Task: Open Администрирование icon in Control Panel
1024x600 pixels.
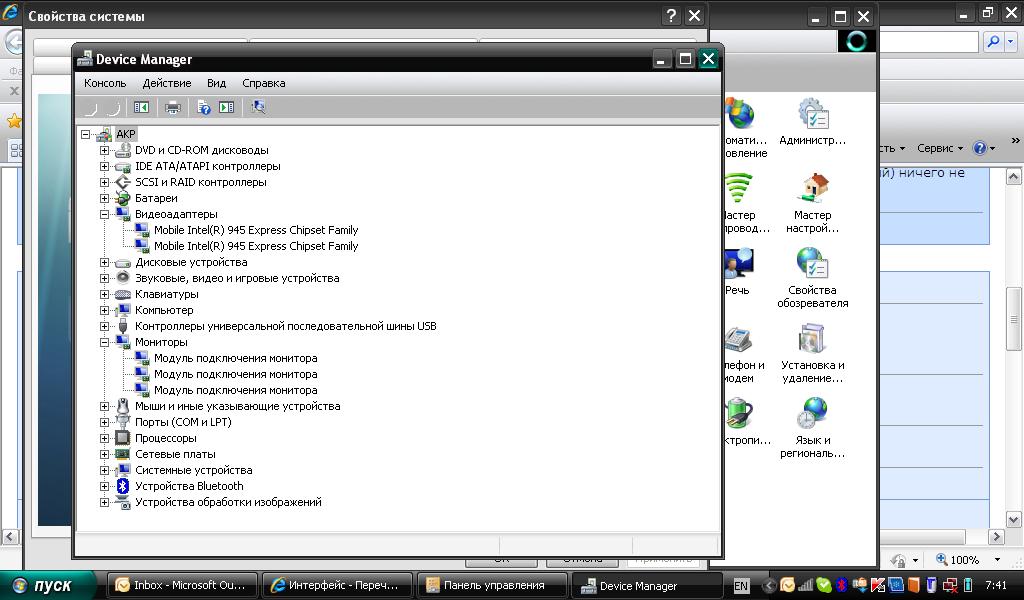Action: pyautogui.click(x=812, y=123)
